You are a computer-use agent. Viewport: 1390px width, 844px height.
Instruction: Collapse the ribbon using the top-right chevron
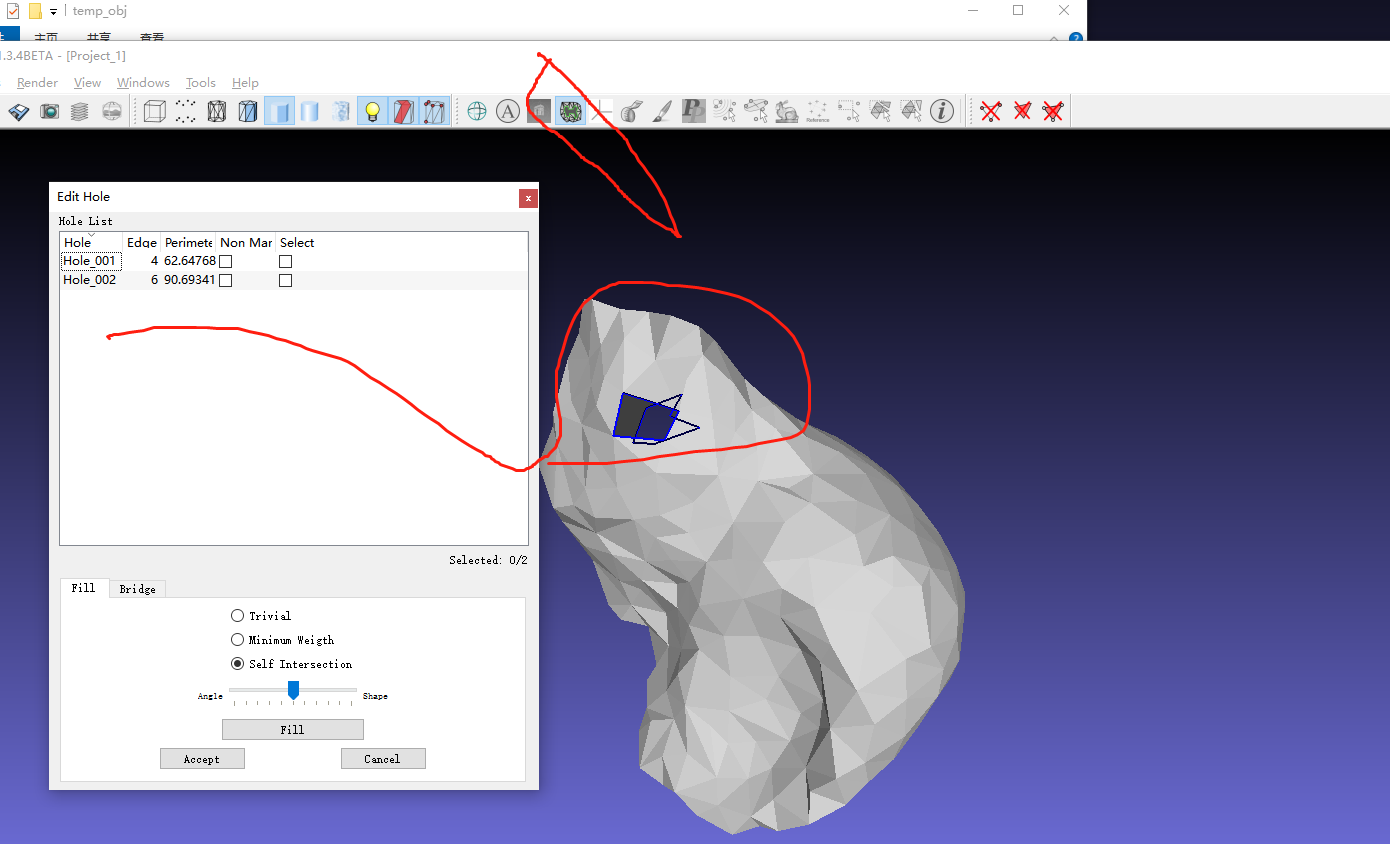(1055, 38)
